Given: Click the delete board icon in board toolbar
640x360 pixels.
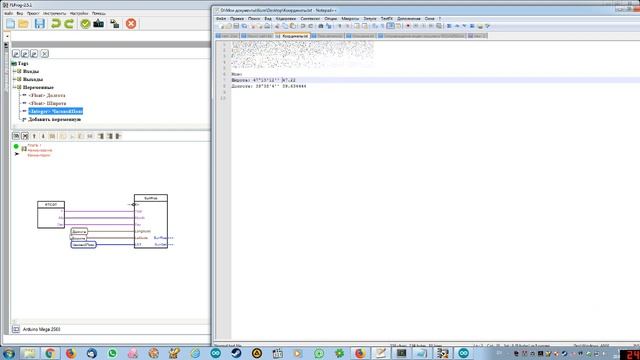Looking at the screenshot, I should (x=25, y=136).
